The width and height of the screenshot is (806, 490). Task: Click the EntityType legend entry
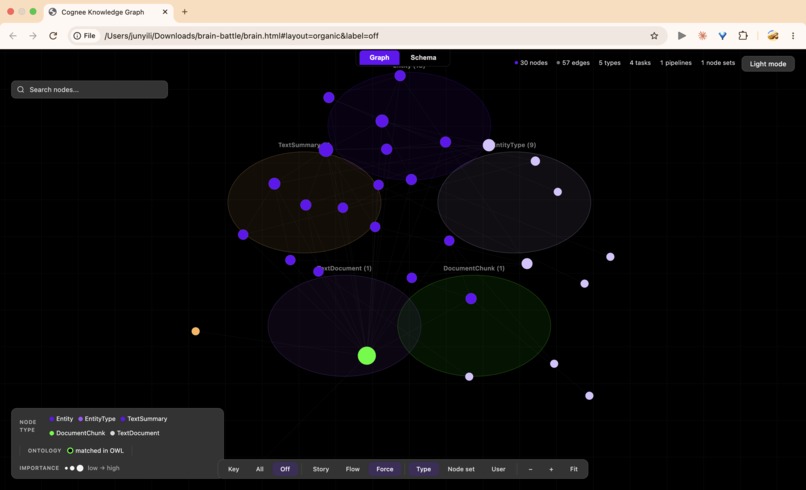point(97,419)
